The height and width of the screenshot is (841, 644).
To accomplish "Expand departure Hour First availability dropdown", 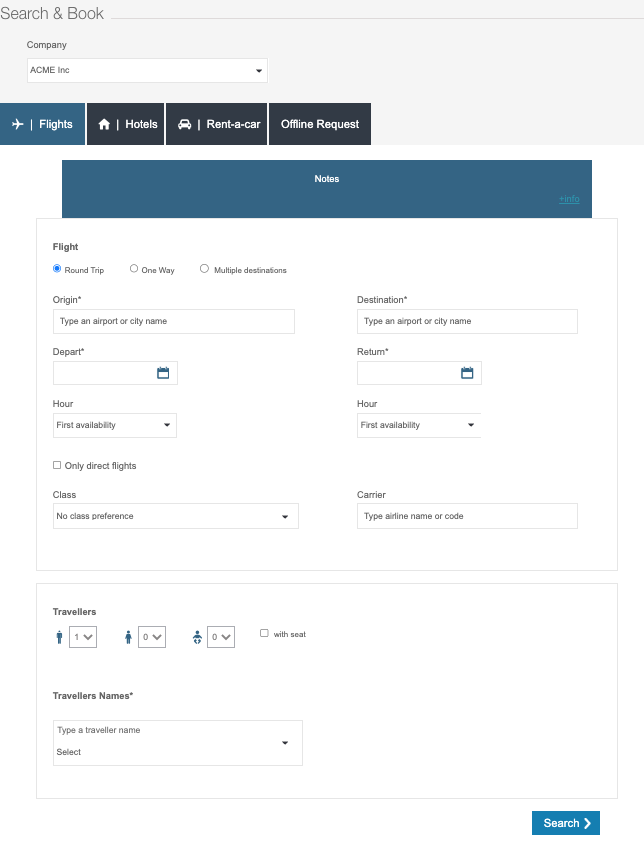I will tap(114, 425).
